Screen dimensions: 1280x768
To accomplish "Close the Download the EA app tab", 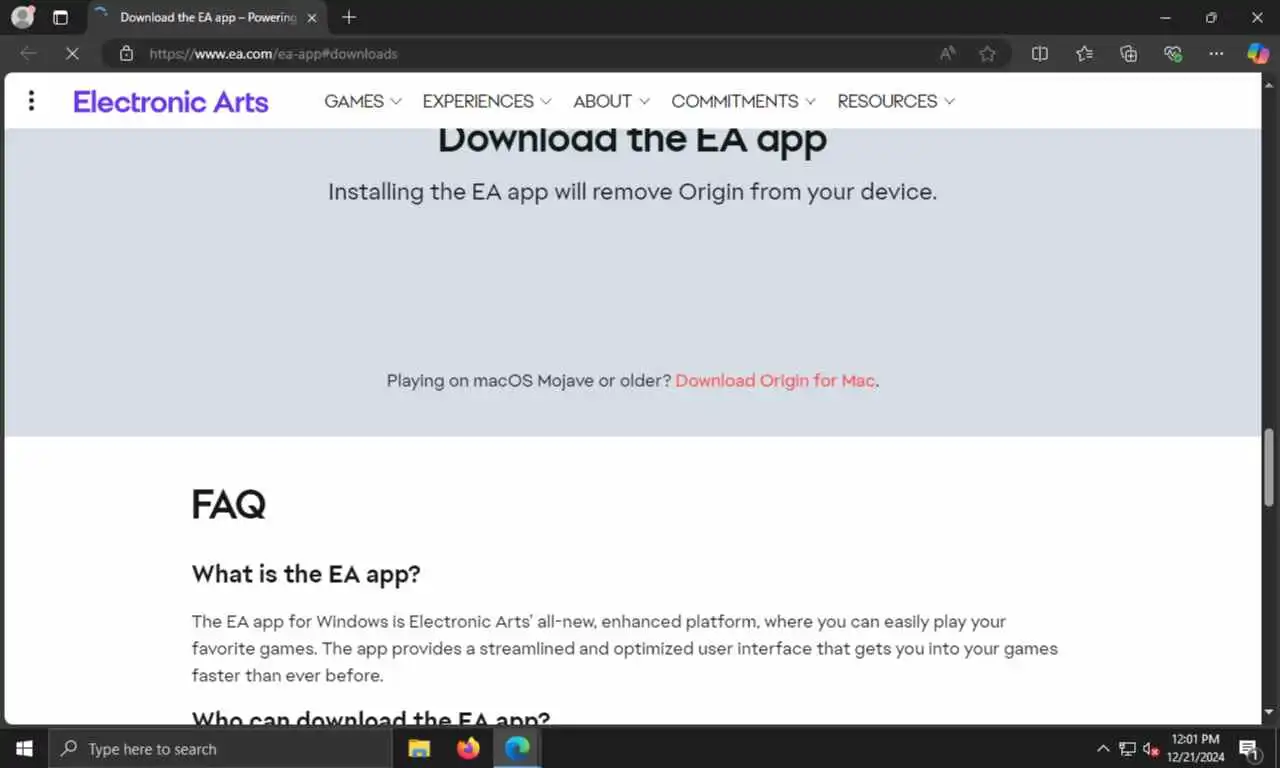I will point(312,18).
